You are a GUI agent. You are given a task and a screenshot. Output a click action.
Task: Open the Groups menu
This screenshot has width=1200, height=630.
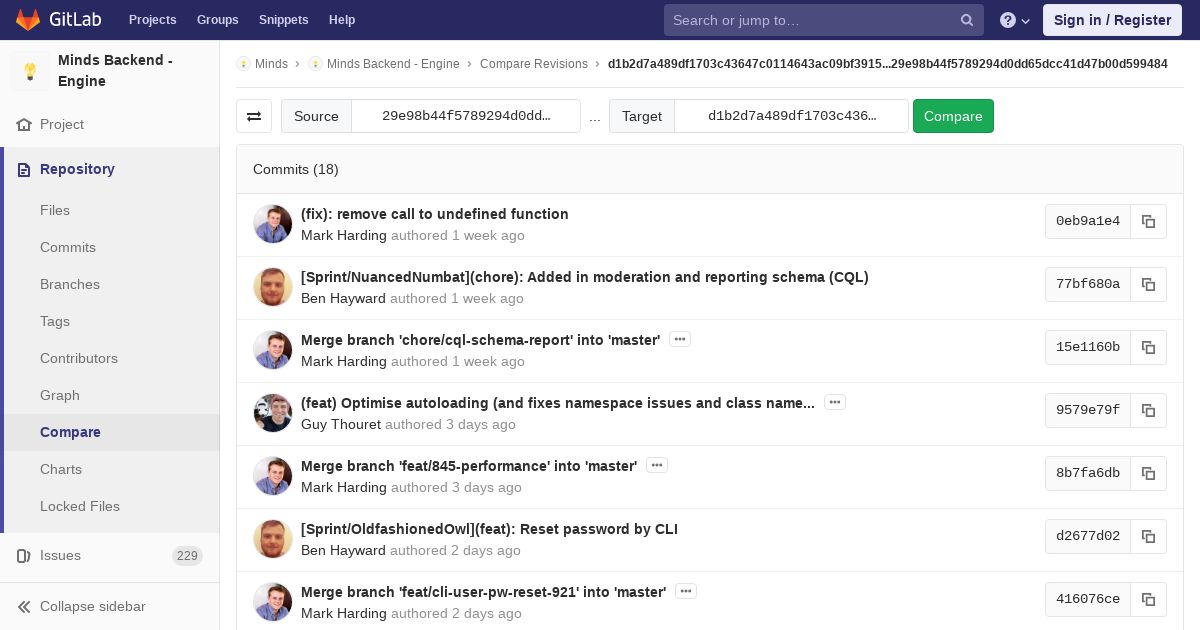pyautogui.click(x=217, y=20)
